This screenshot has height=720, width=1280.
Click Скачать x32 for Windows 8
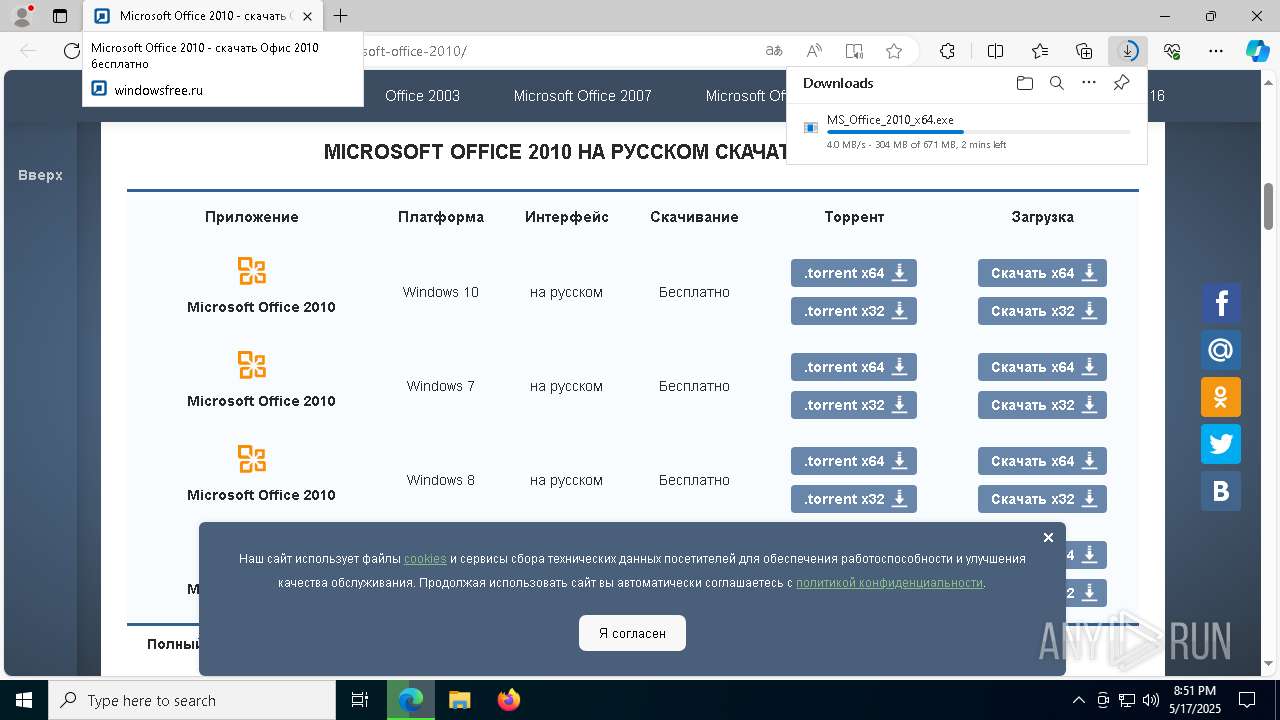tap(1042, 499)
